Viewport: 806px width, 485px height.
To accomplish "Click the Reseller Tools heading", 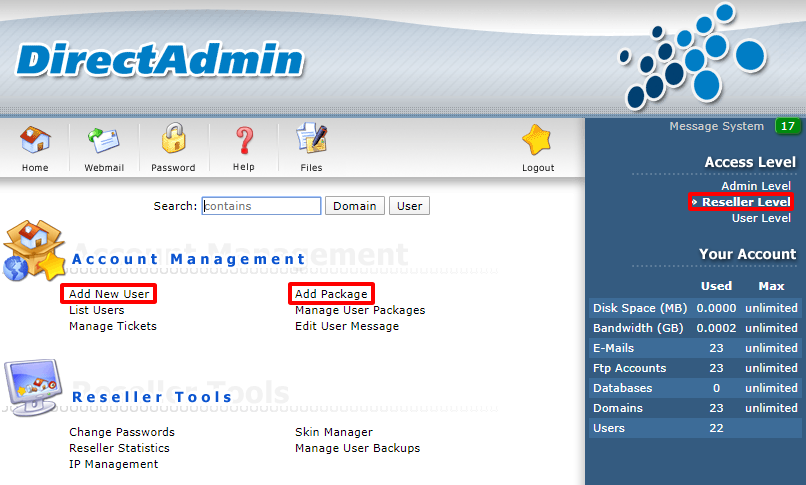I will click(x=152, y=397).
